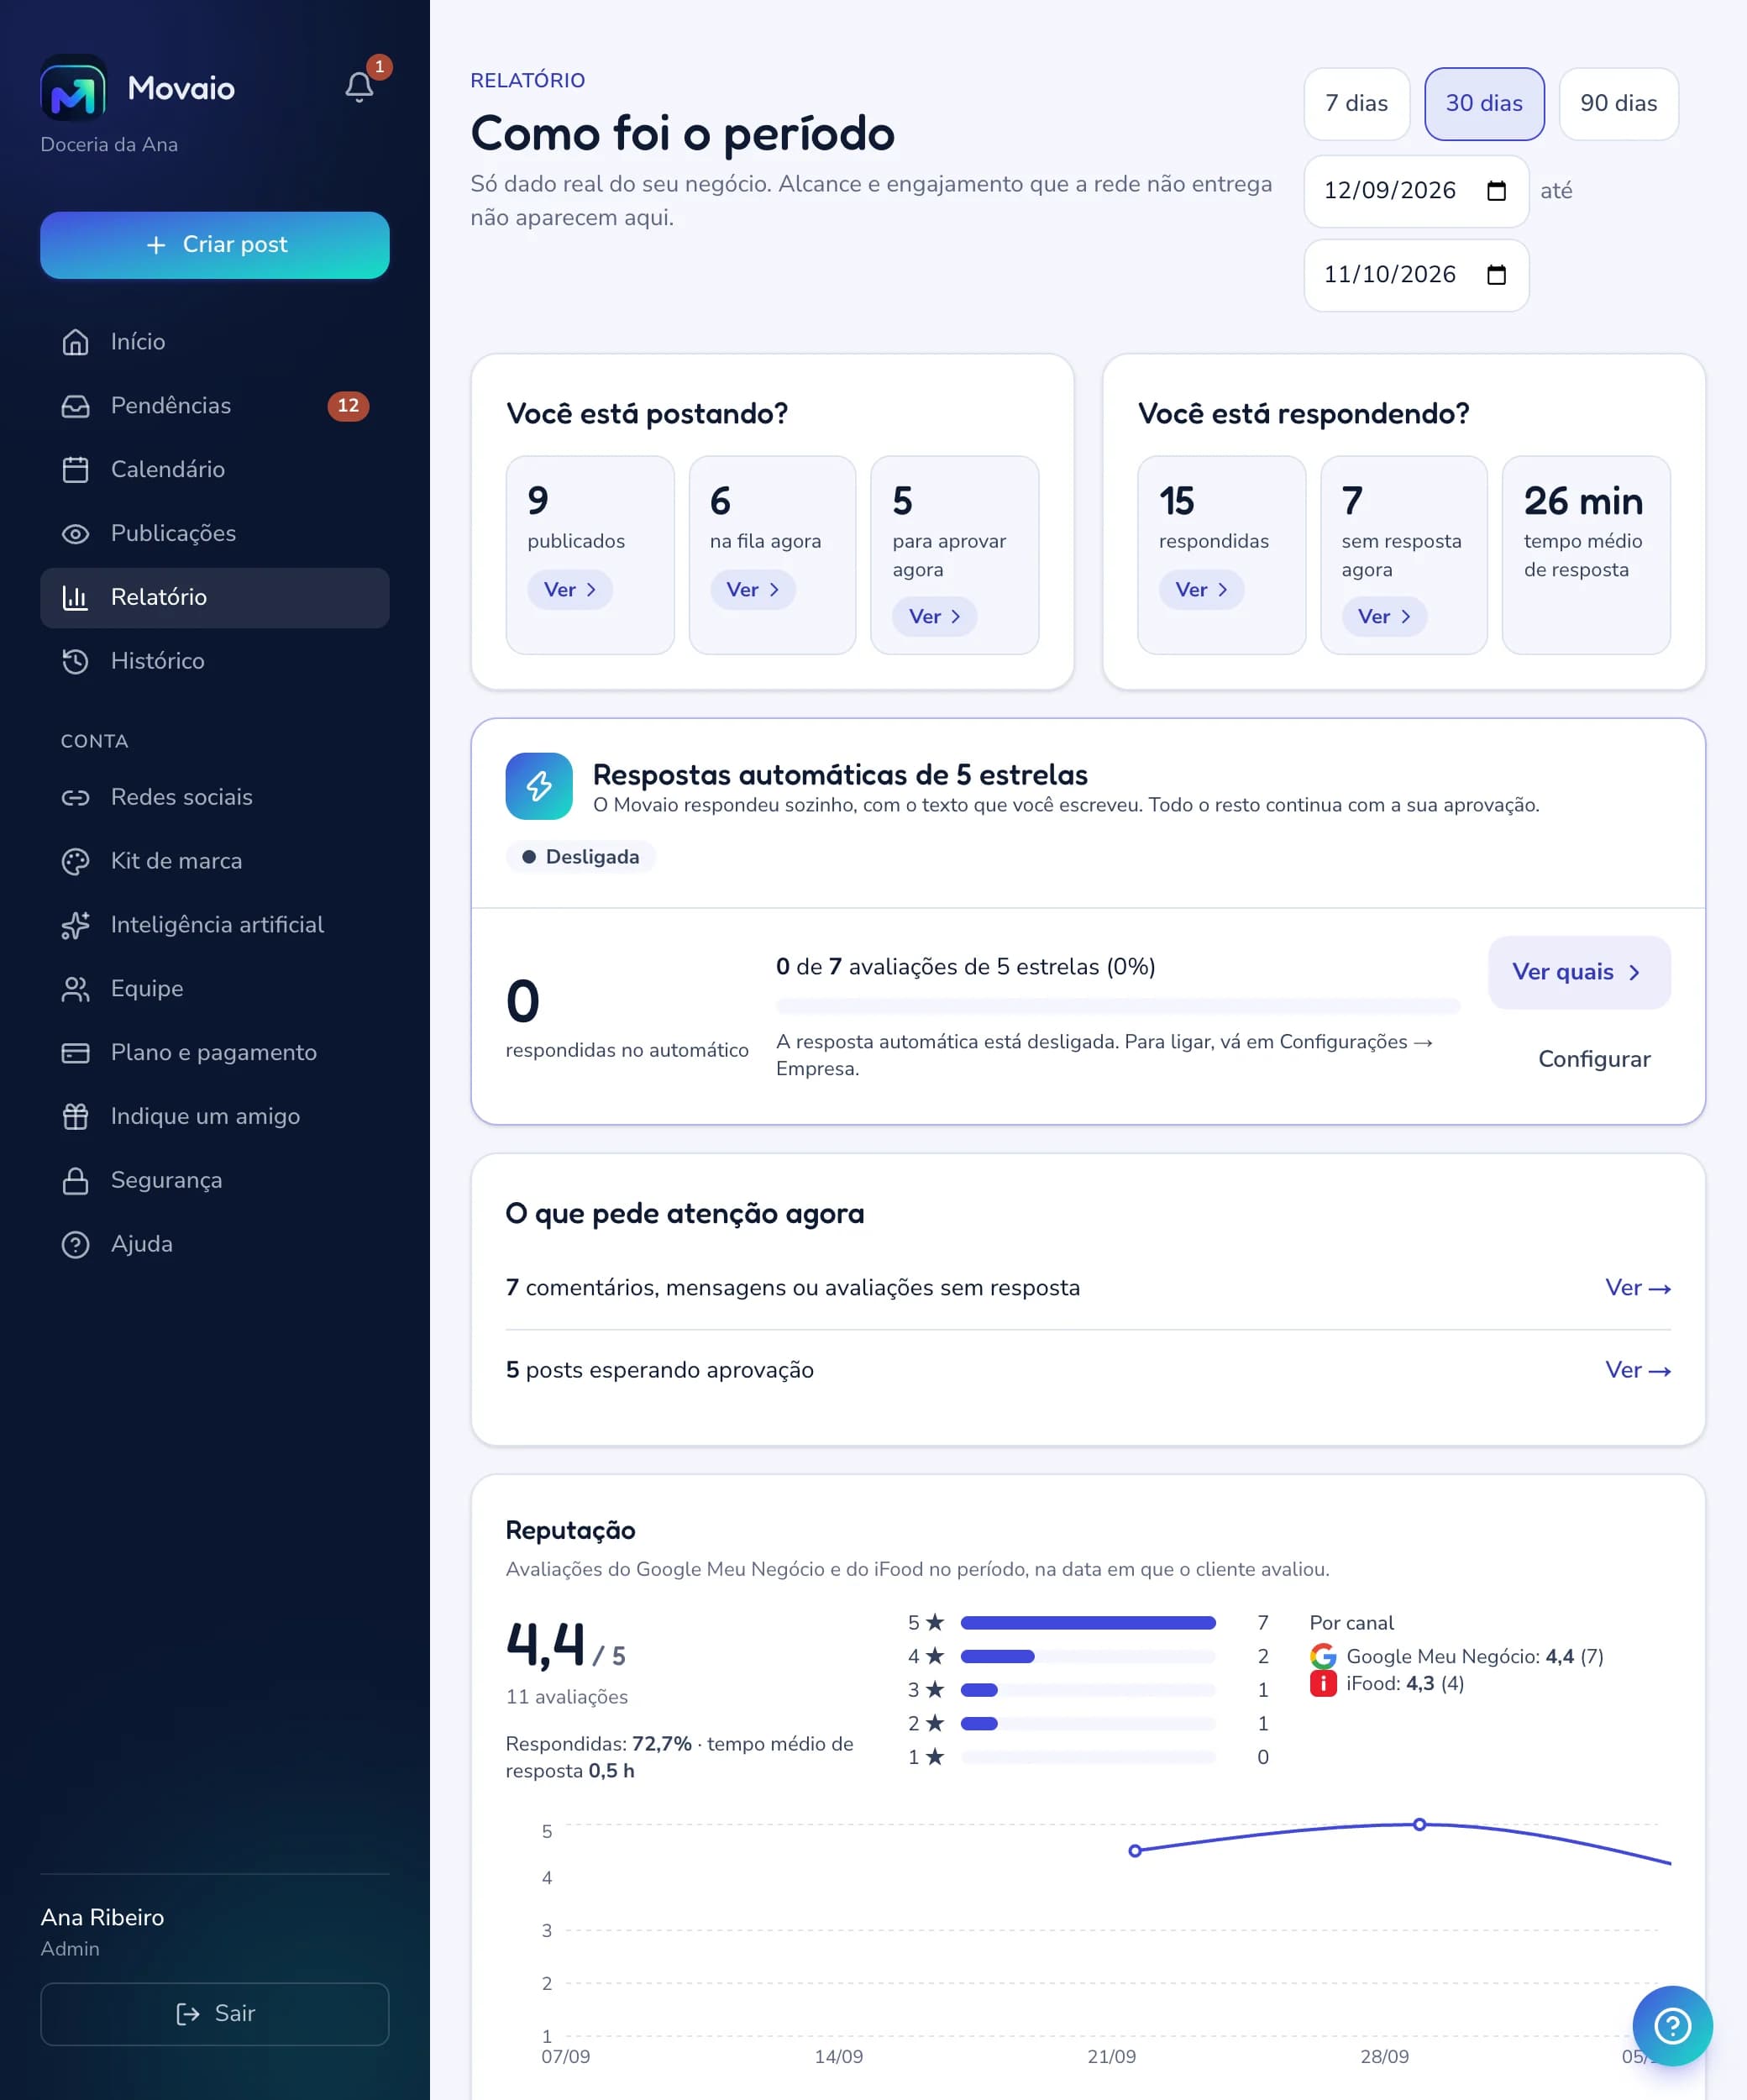
Task: Click Ver under 6 na fila agora
Action: click(753, 590)
